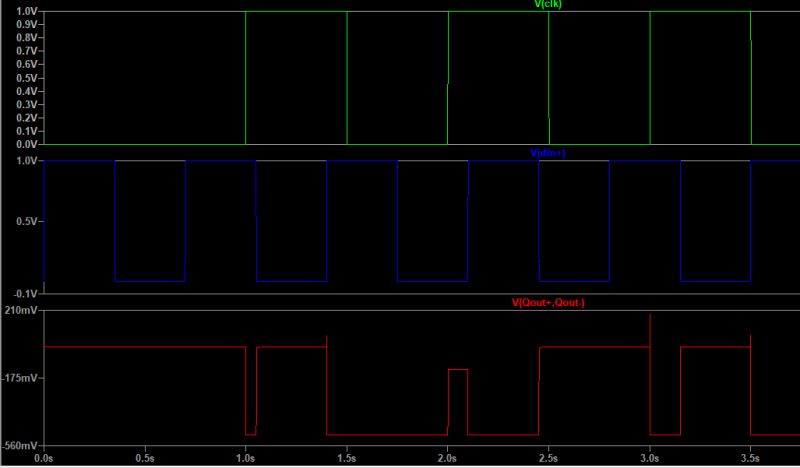Click the 0.1V vertical axis label
Image resolution: width=800 pixels, height=468 pixels.
(27, 131)
